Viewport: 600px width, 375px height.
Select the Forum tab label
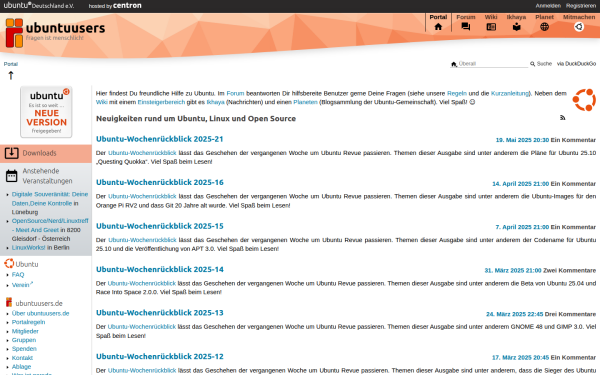466,17
